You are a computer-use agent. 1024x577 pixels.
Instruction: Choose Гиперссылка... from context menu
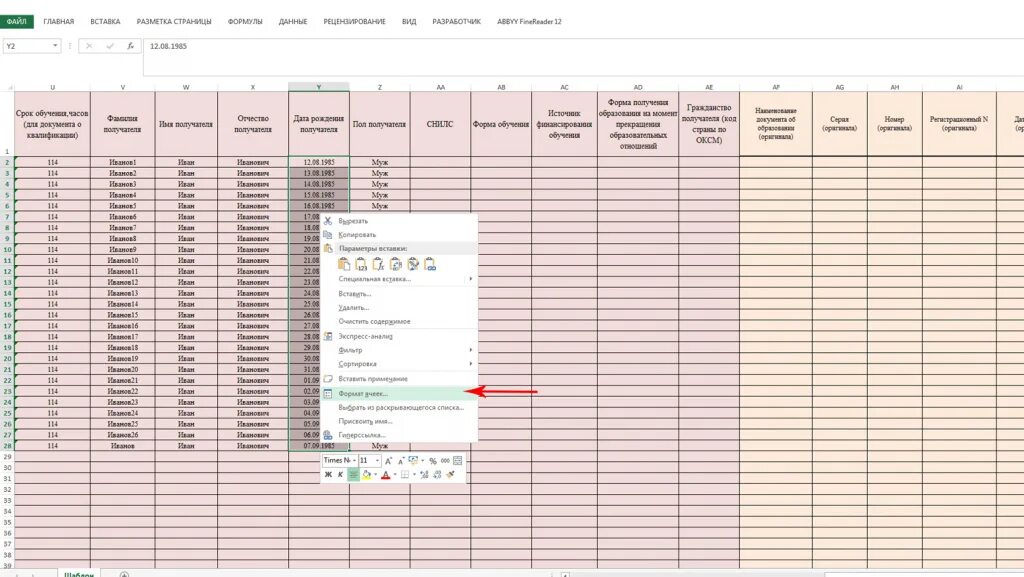click(x=399, y=435)
